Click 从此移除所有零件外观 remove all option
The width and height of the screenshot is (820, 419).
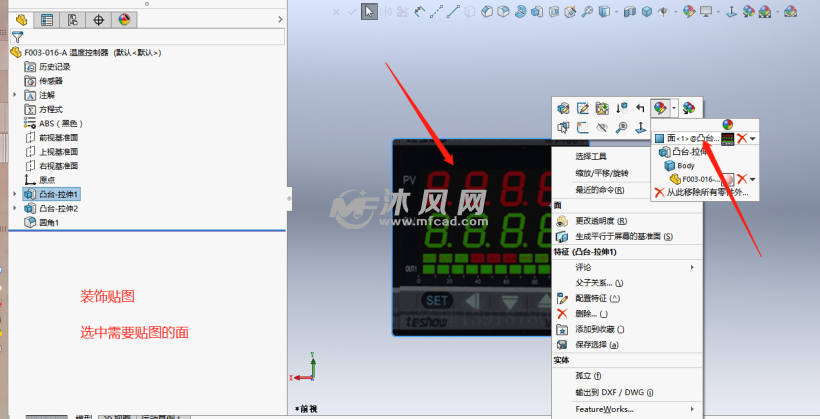pos(702,192)
